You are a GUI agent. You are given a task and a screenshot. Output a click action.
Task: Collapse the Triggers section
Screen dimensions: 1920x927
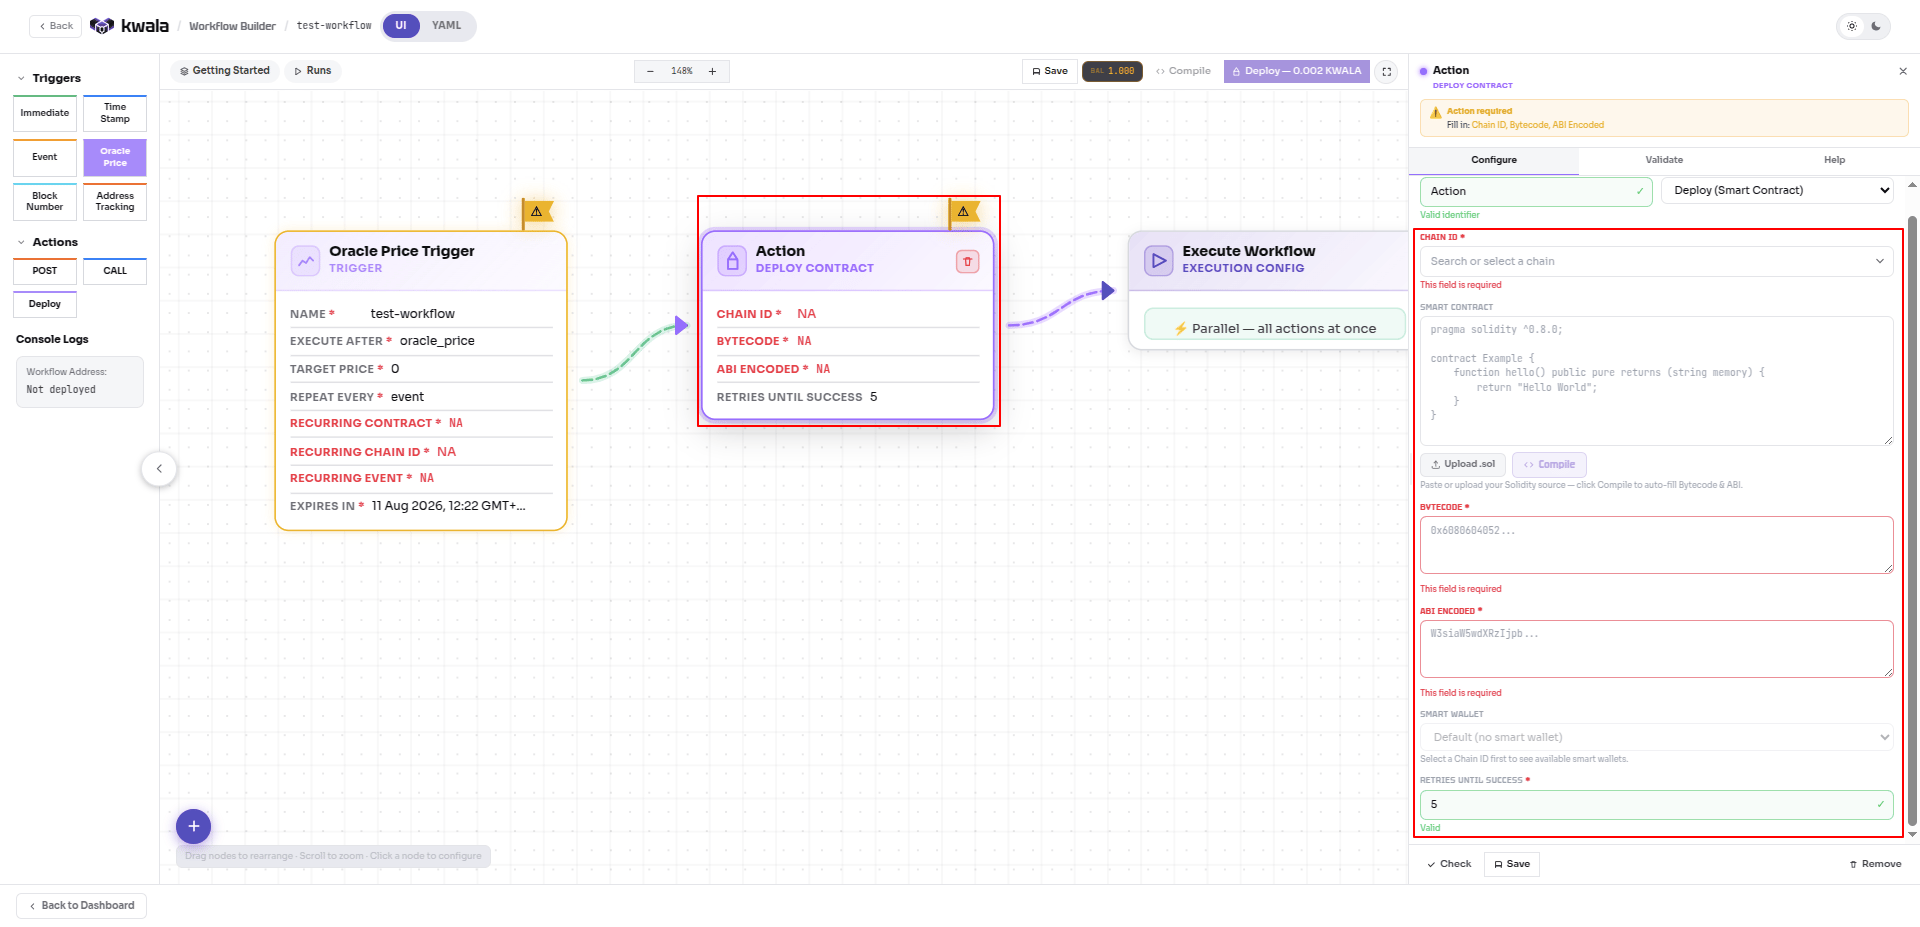(21, 78)
